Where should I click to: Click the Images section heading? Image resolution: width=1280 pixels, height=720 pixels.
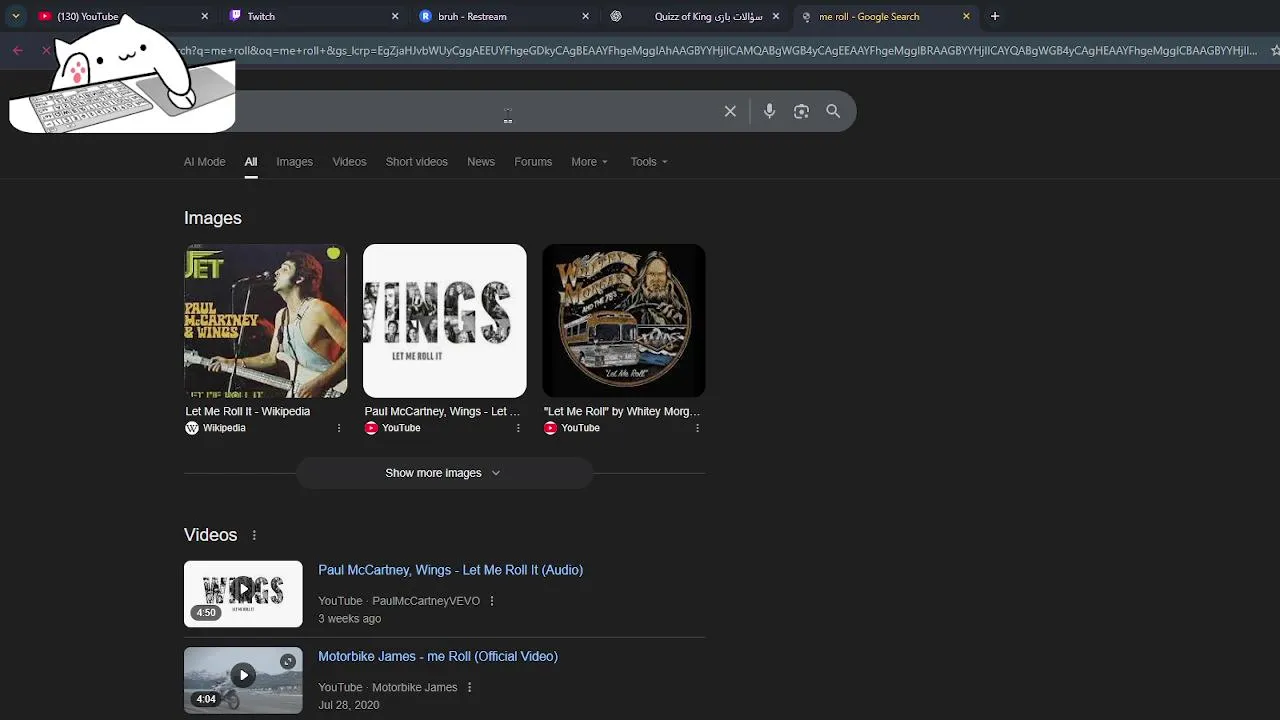(x=213, y=218)
